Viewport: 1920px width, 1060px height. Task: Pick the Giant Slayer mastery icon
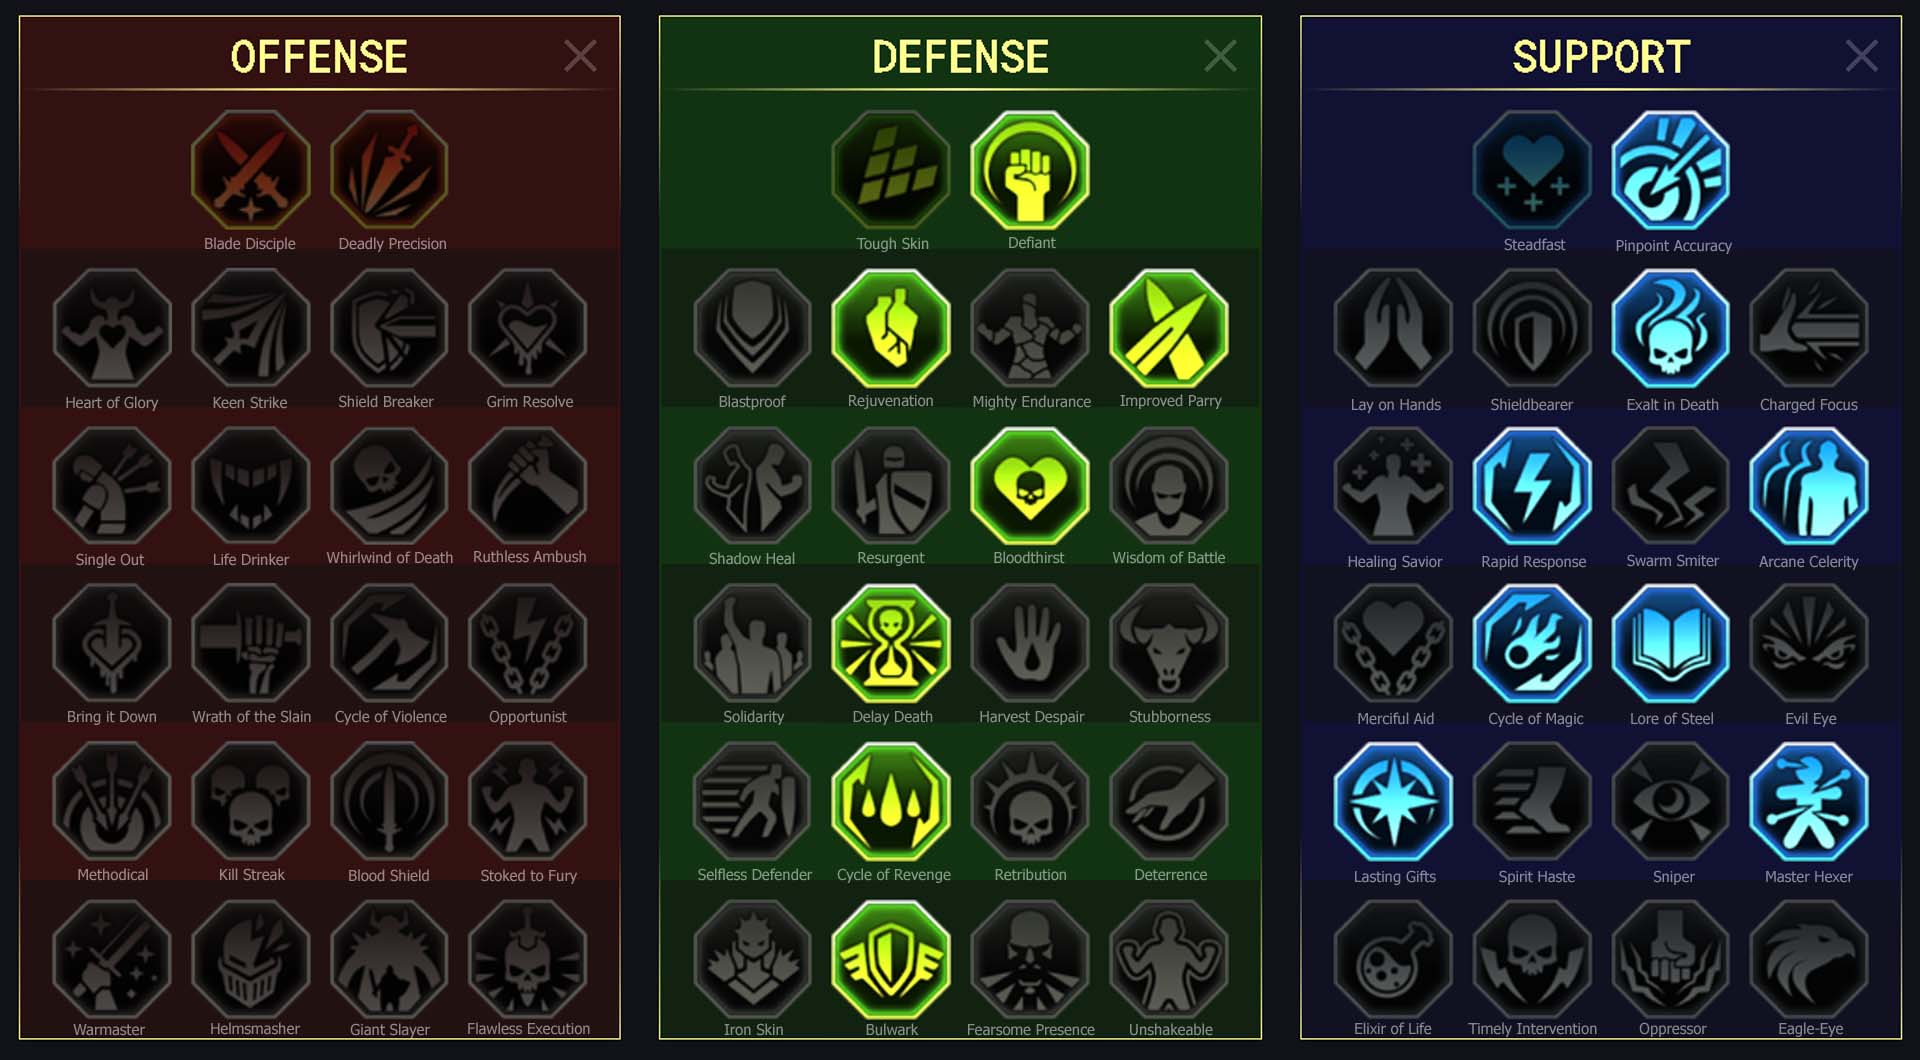click(389, 960)
